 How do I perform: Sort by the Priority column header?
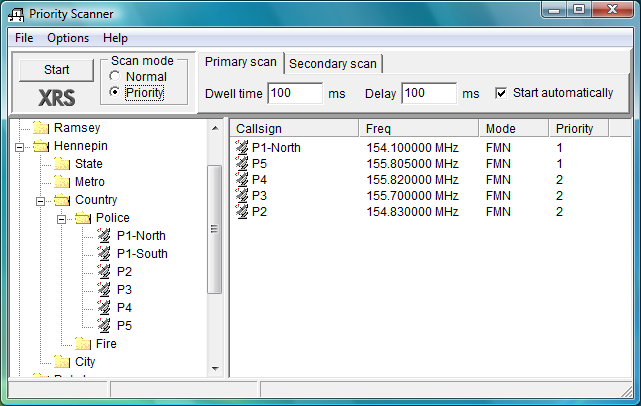pyautogui.click(x=578, y=129)
